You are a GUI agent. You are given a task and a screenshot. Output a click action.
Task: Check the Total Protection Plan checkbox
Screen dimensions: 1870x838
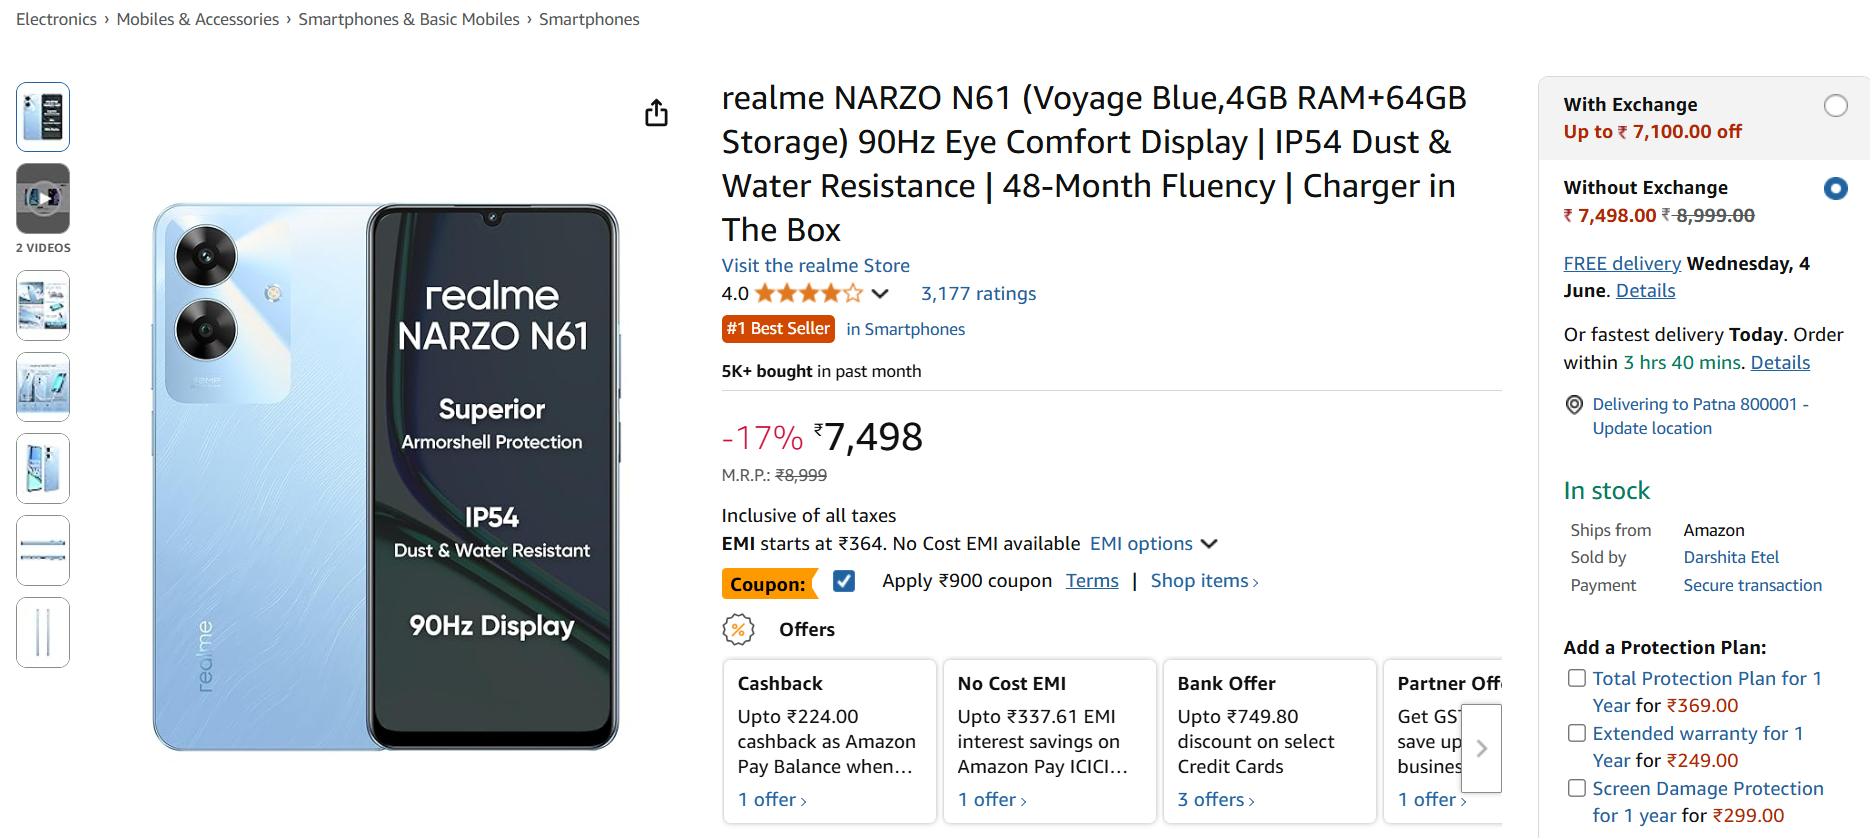coord(1577,678)
